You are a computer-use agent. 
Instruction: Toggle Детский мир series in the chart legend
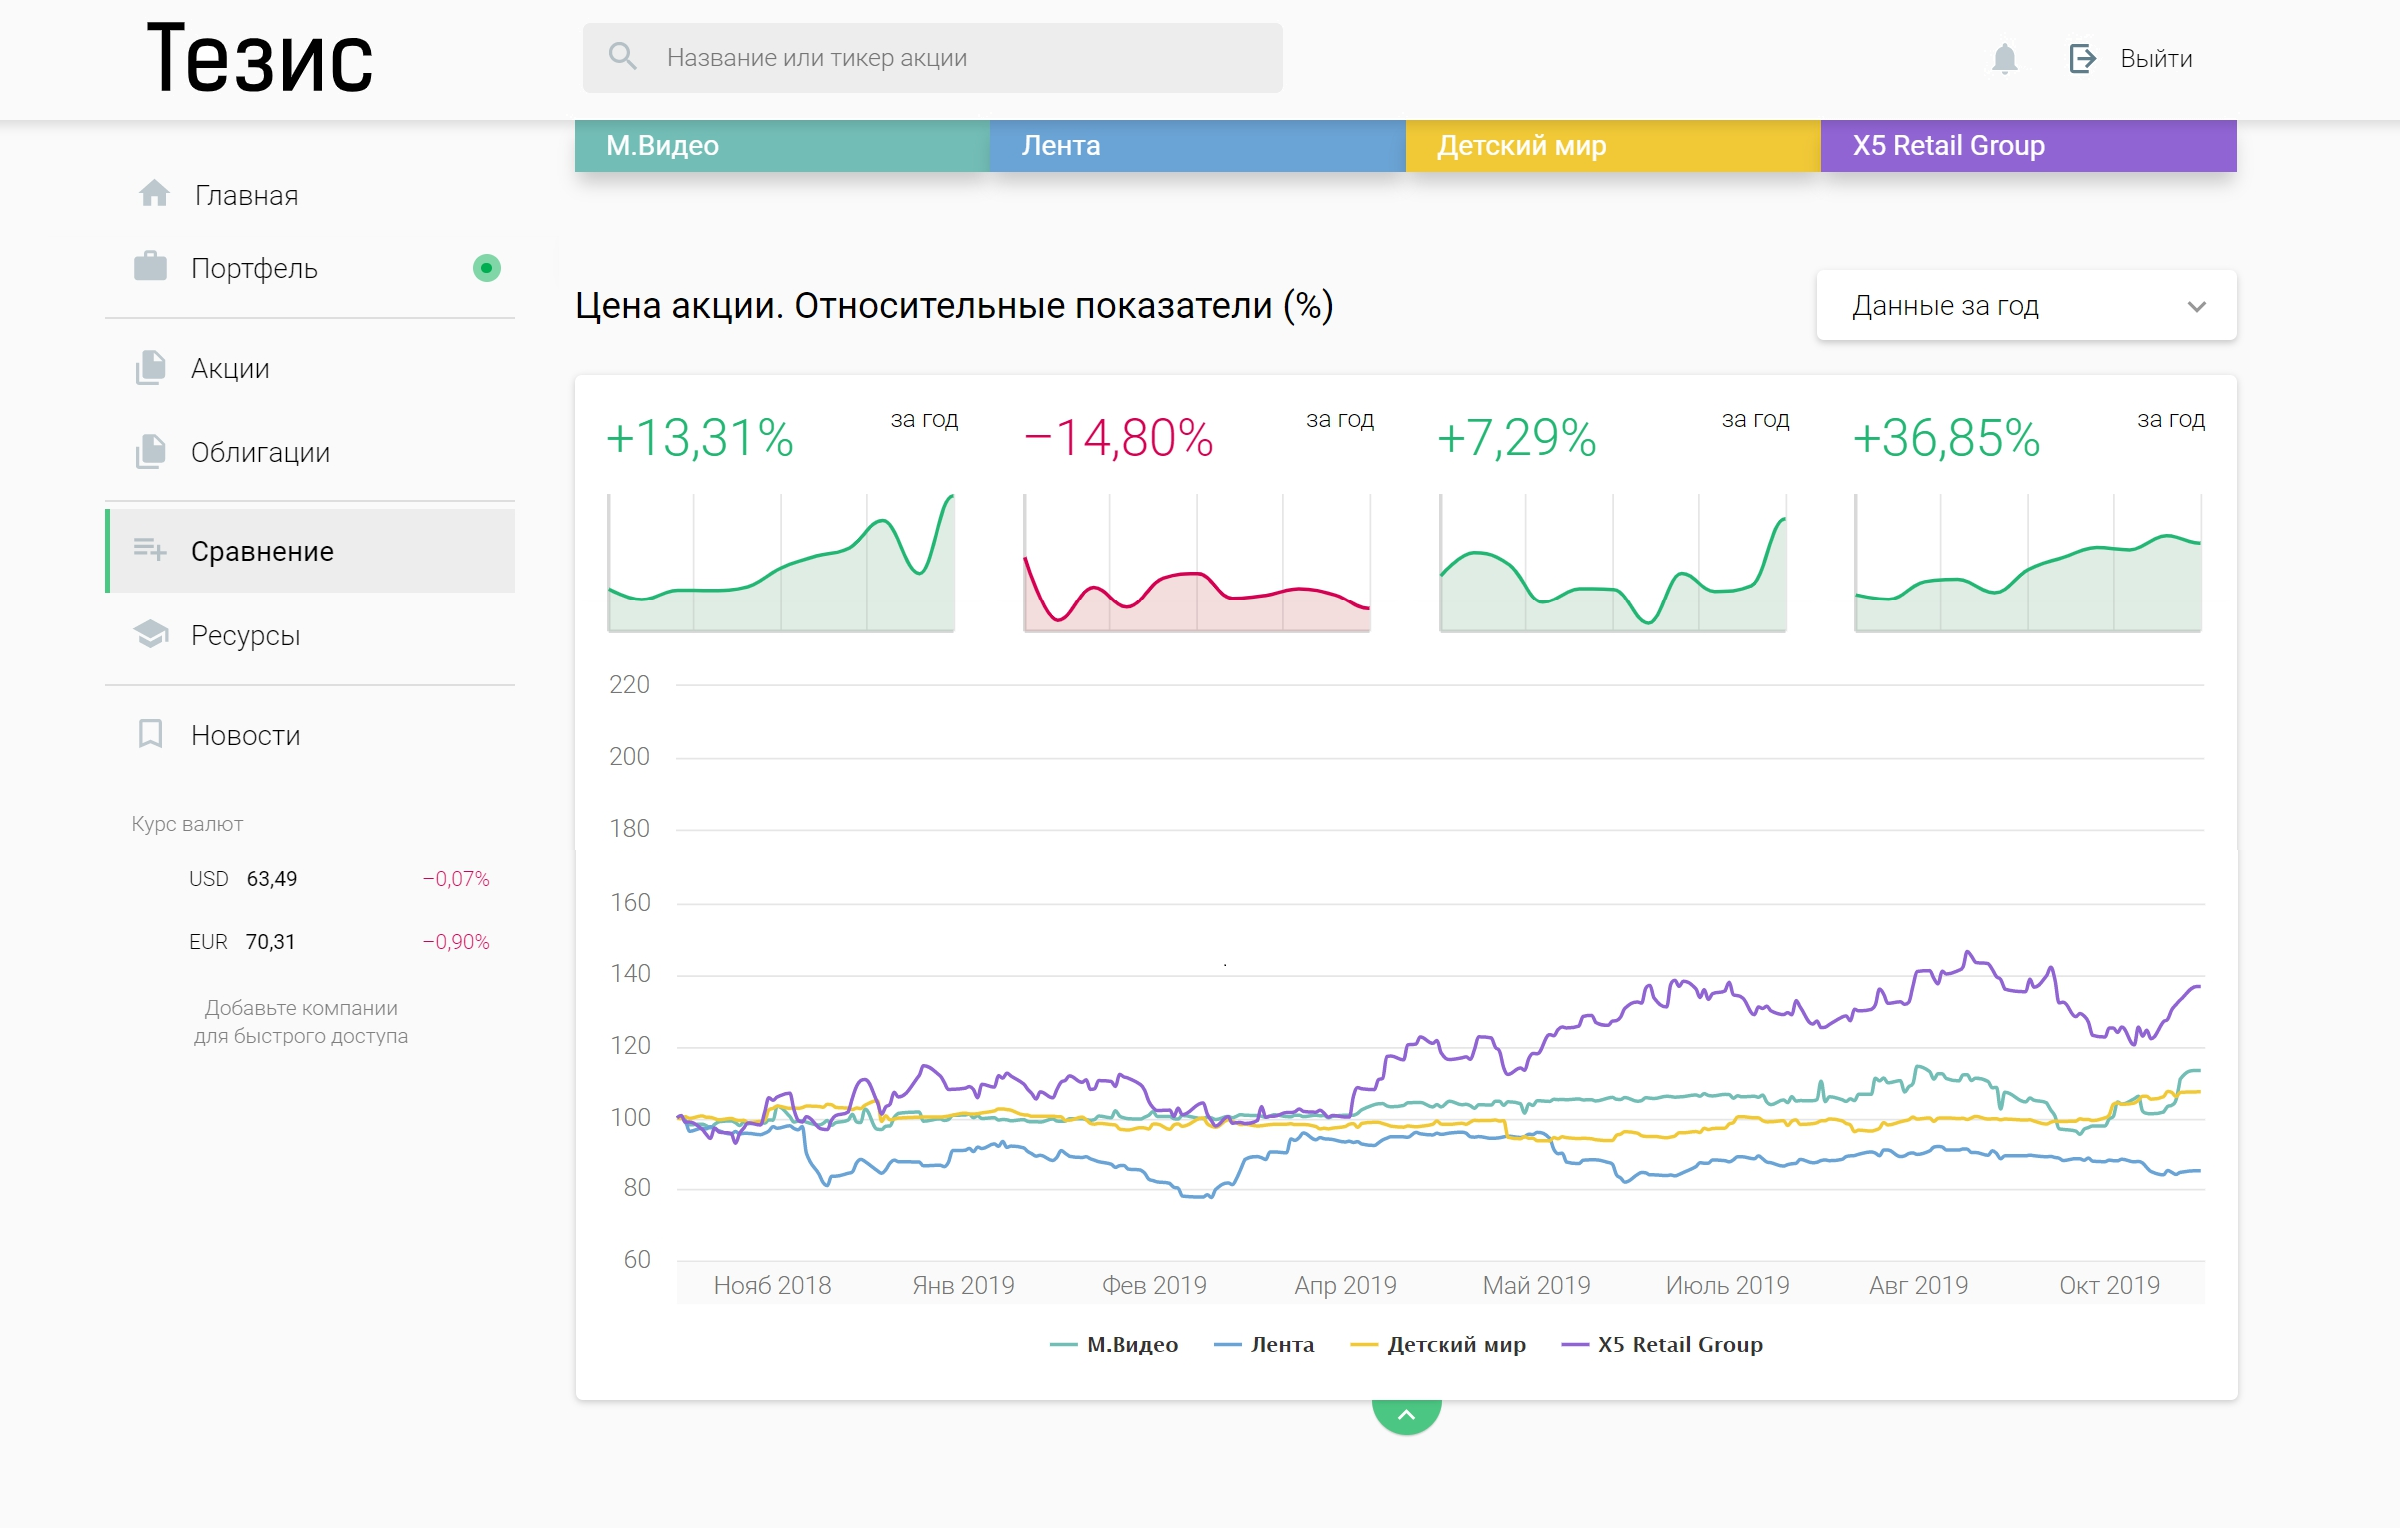pyautogui.click(x=1438, y=1344)
